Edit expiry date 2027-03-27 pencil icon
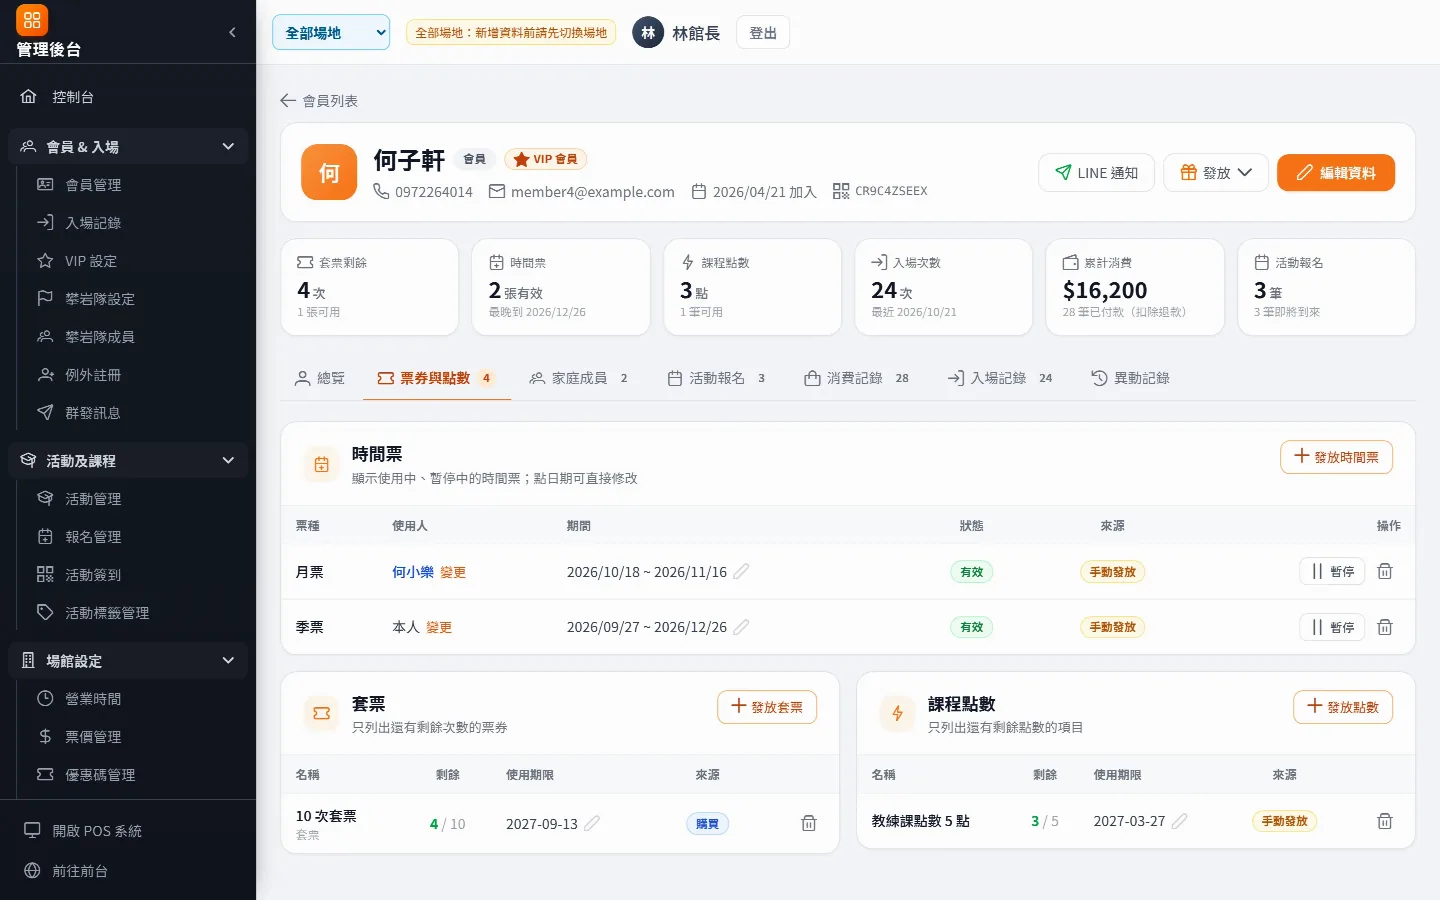1440x900 pixels. click(1179, 821)
